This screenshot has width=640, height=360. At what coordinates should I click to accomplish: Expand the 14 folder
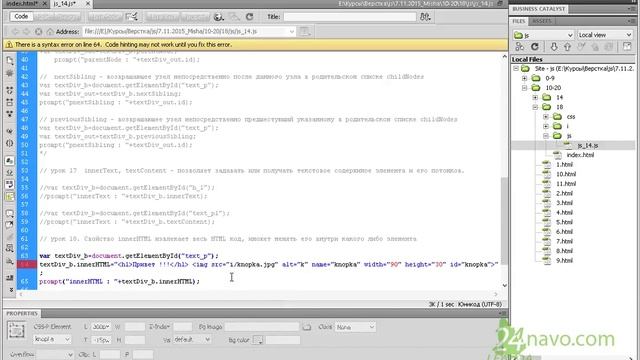[x=535, y=97]
